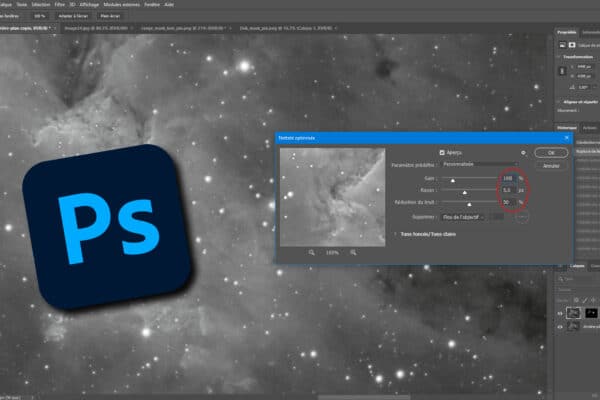Image resolution: width=600 pixels, height=400 pixels.
Task: Click the Adapter à l'écran button
Action: pos(73,16)
